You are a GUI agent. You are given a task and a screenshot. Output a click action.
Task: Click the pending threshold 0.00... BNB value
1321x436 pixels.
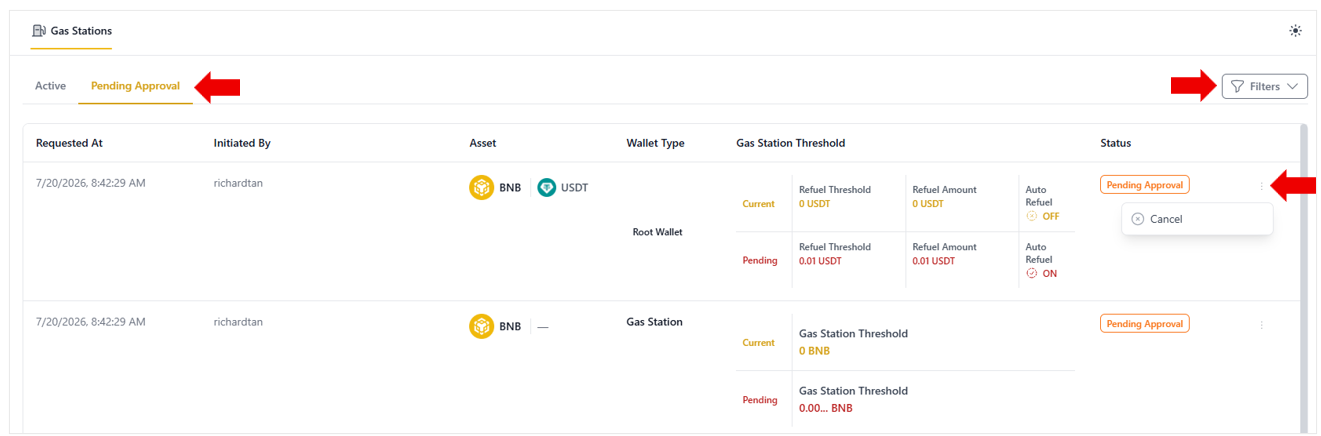coord(826,408)
